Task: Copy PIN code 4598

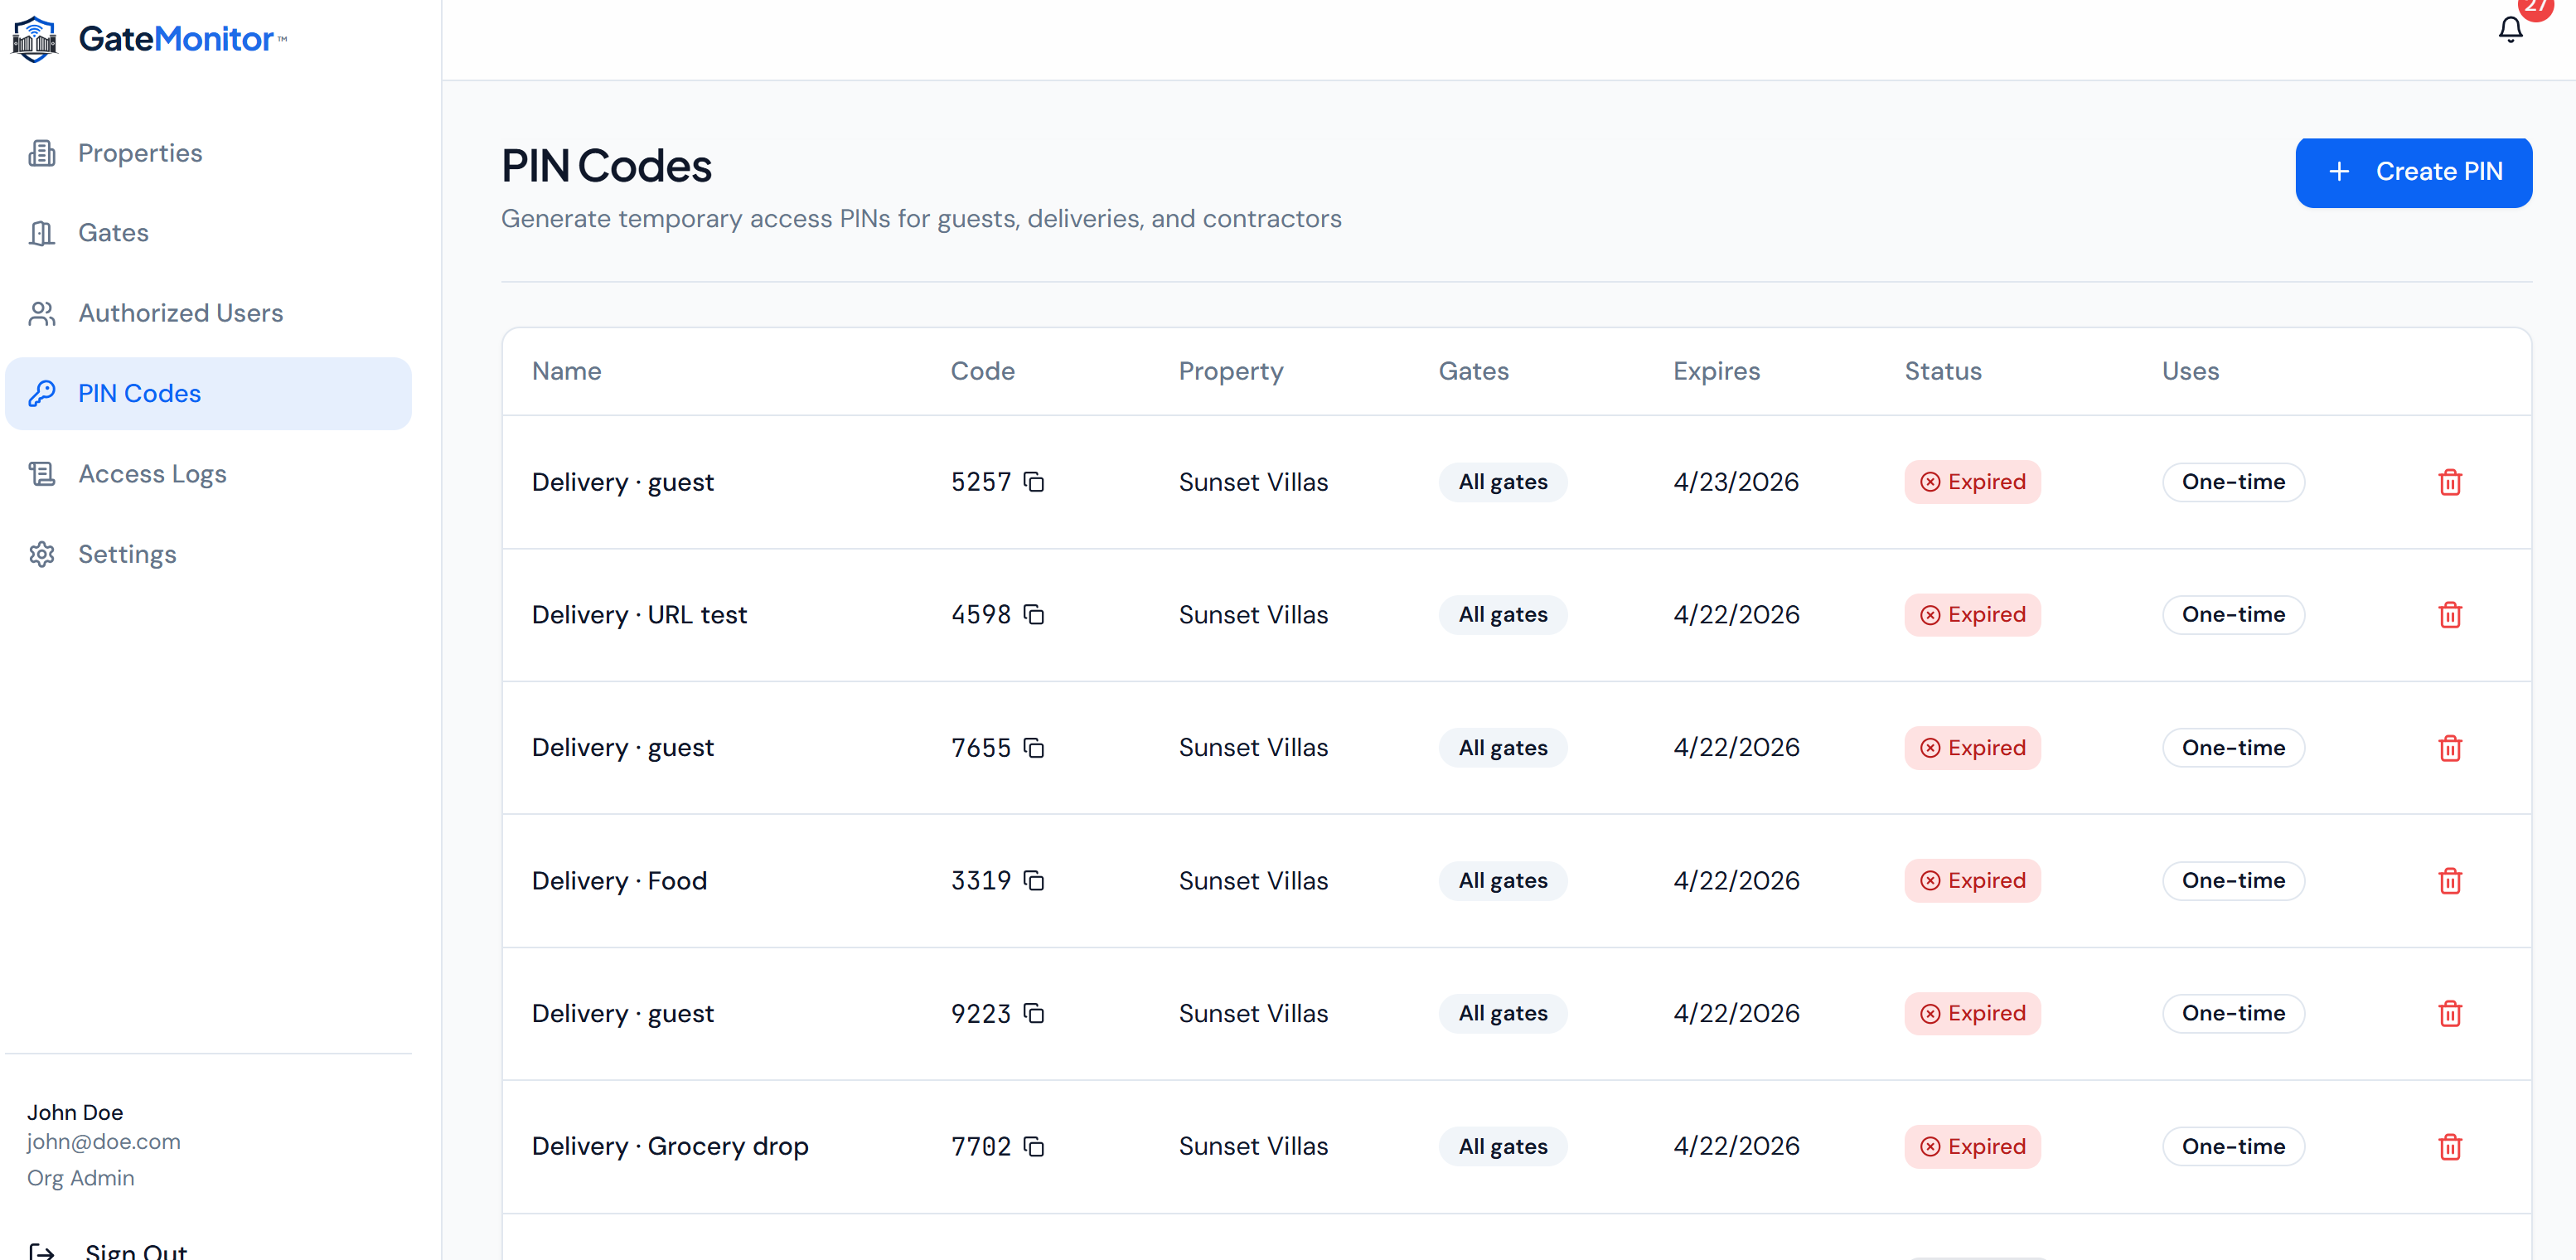Action: 1034,615
